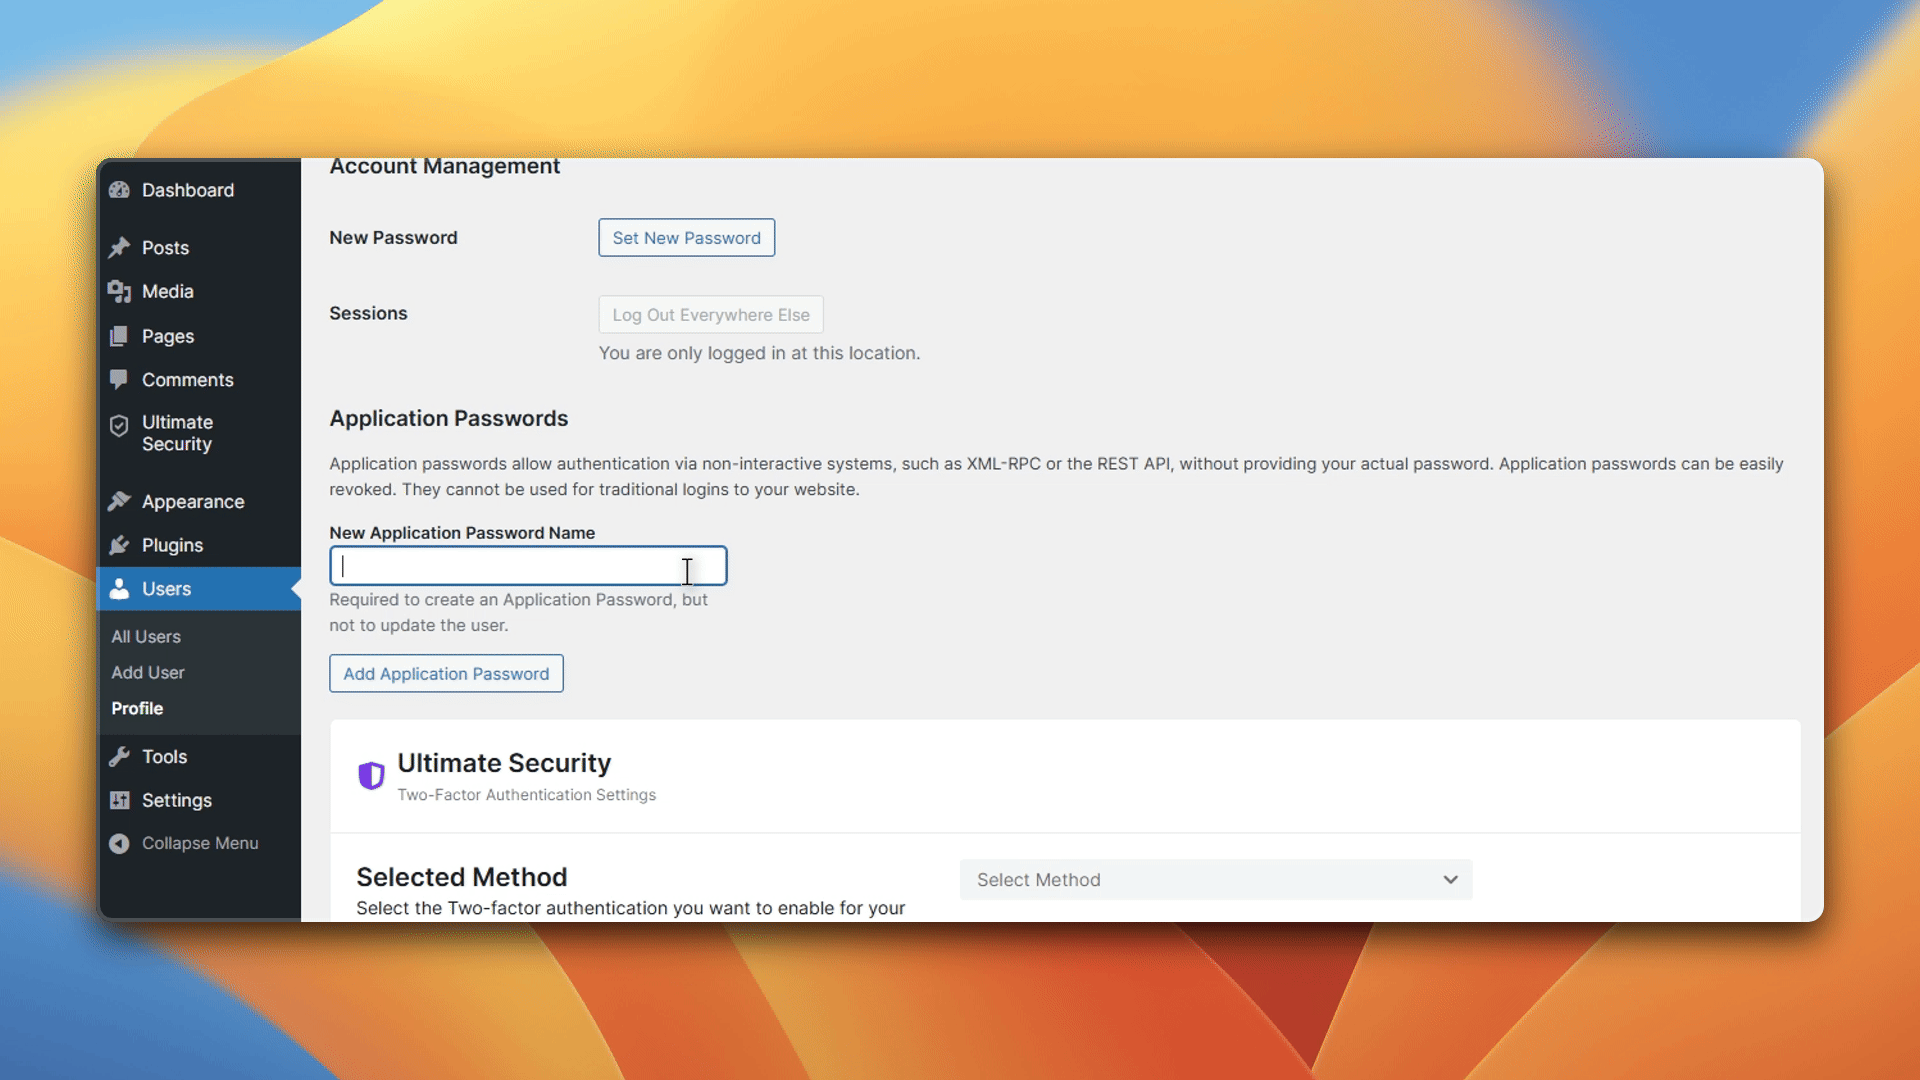Image resolution: width=1920 pixels, height=1080 pixels.
Task: Open the Select Method dropdown
Action: click(1215, 880)
